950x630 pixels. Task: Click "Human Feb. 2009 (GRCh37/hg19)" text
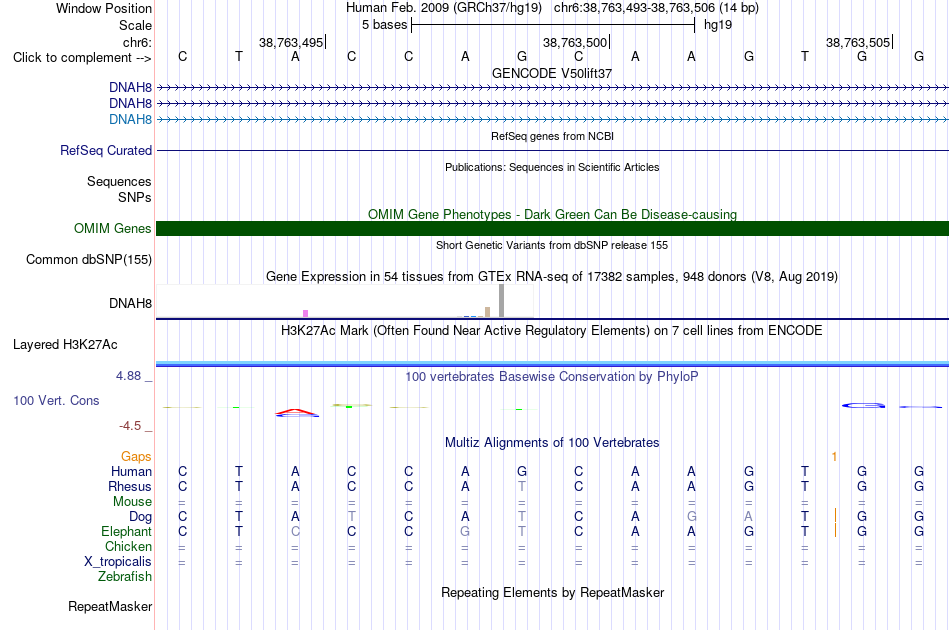click(443, 8)
